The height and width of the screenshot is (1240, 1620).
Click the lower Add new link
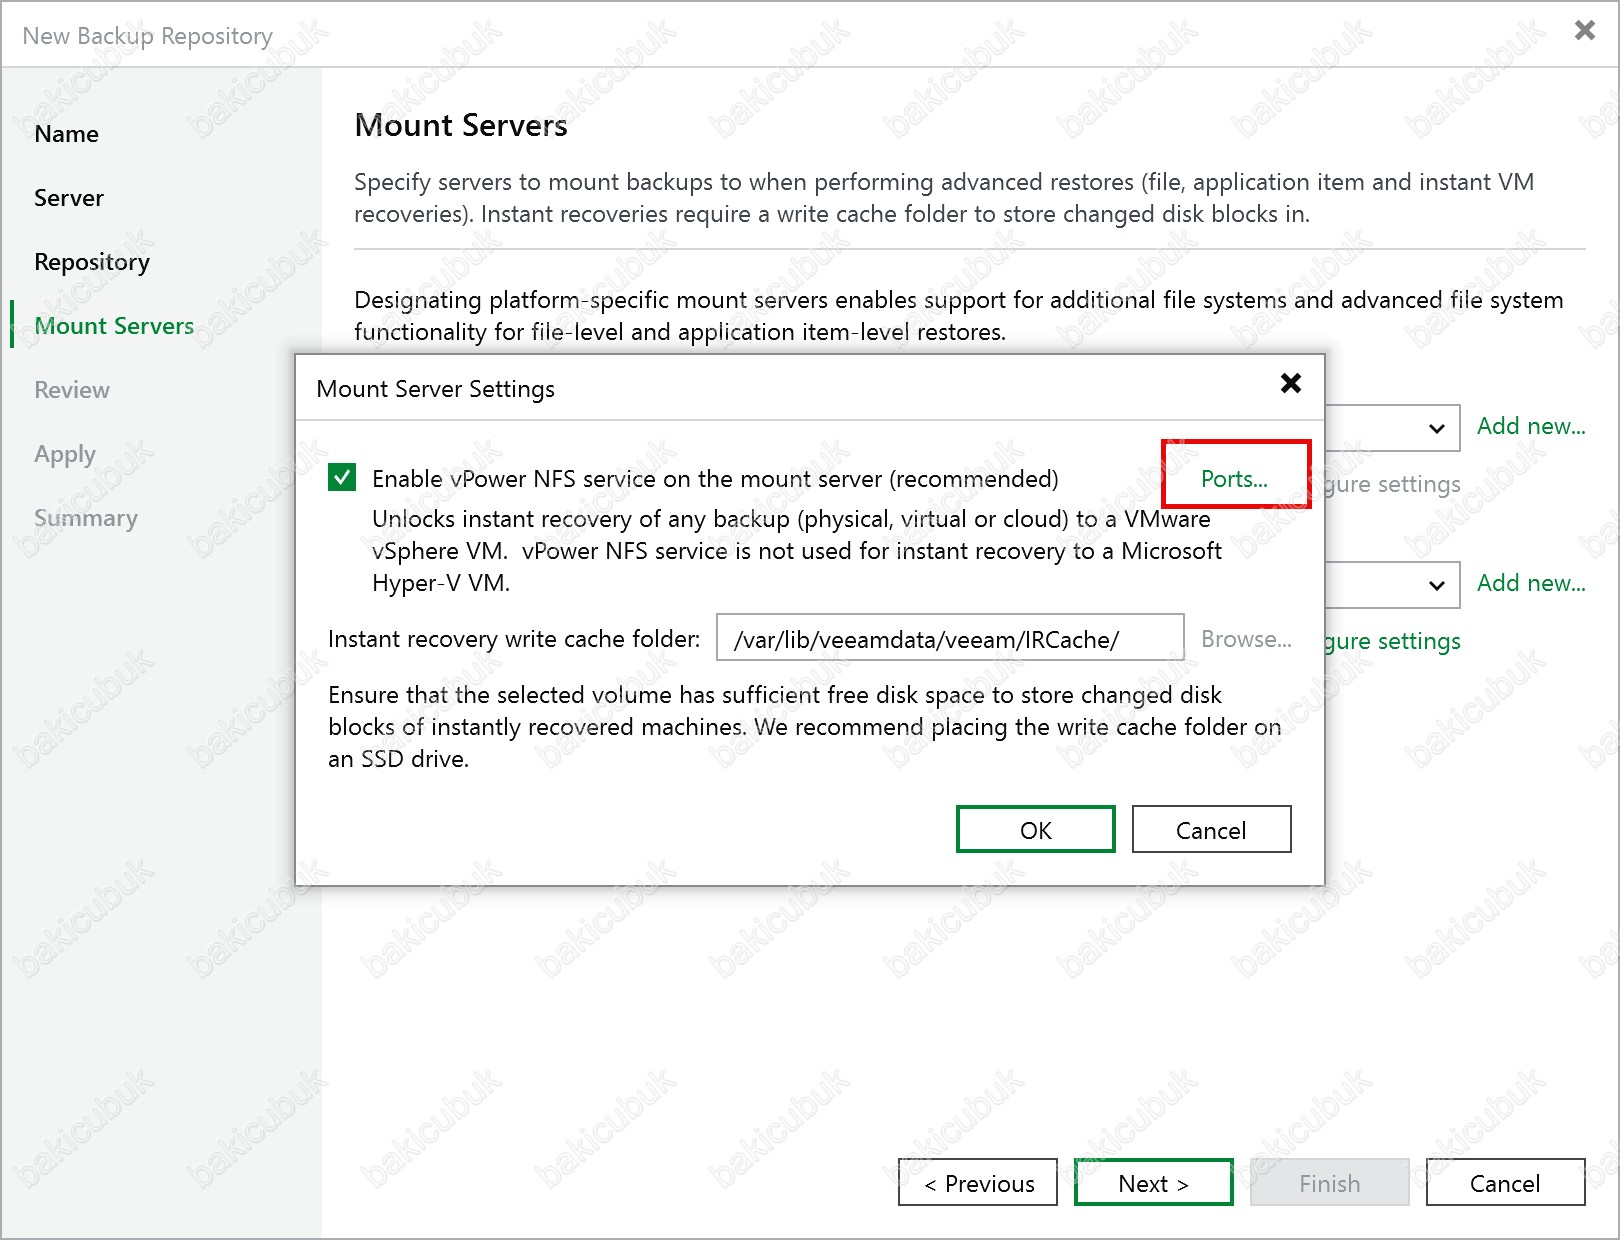pos(1530,583)
